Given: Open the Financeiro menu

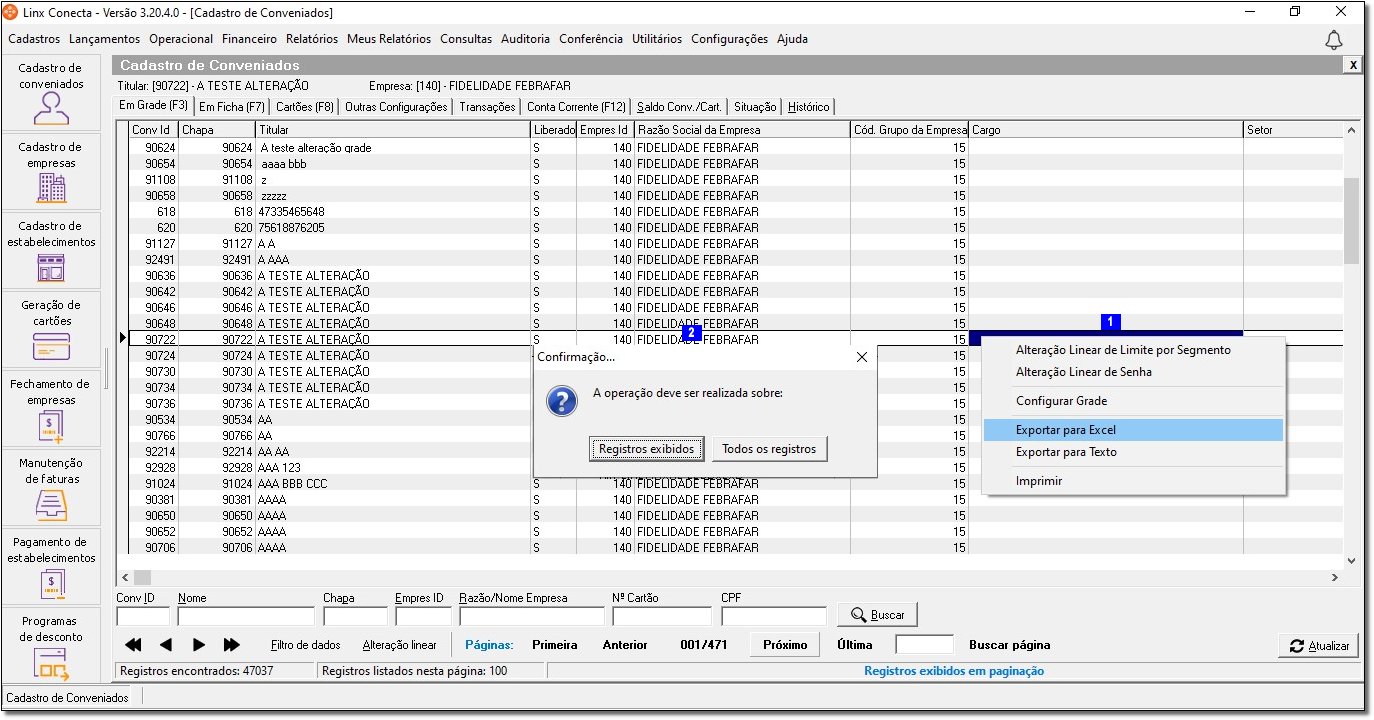Looking at the screenshot, I should [249, 39].
